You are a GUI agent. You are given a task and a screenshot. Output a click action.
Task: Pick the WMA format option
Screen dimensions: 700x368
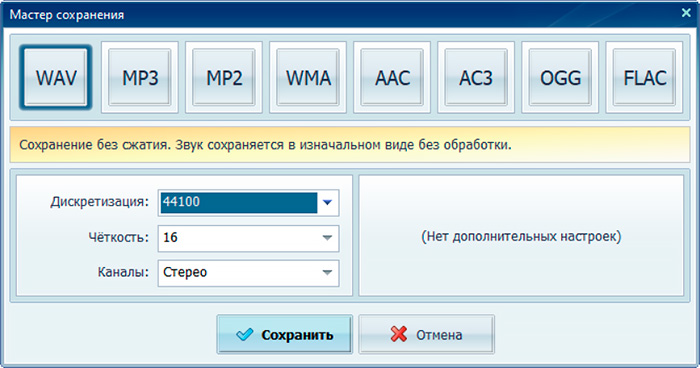(308, 78)
